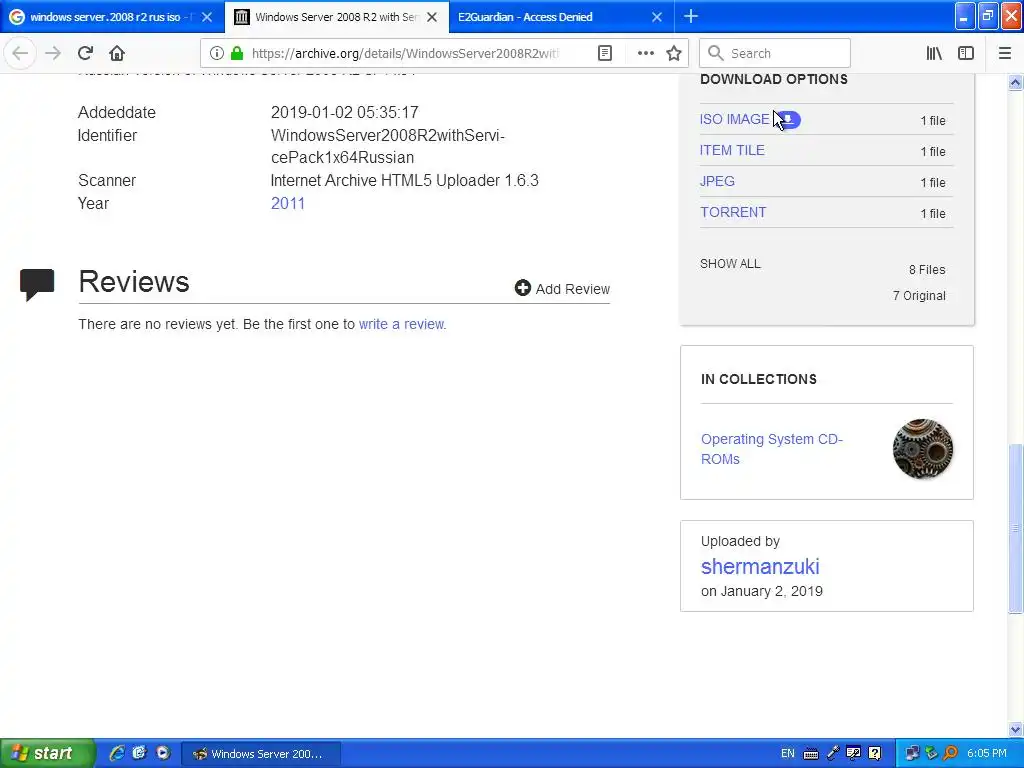Click the Internet Archive HTML5 Uploader 1.6.3 text
The height and width of the screenshot is (768, 1024).
click(404, 180)
